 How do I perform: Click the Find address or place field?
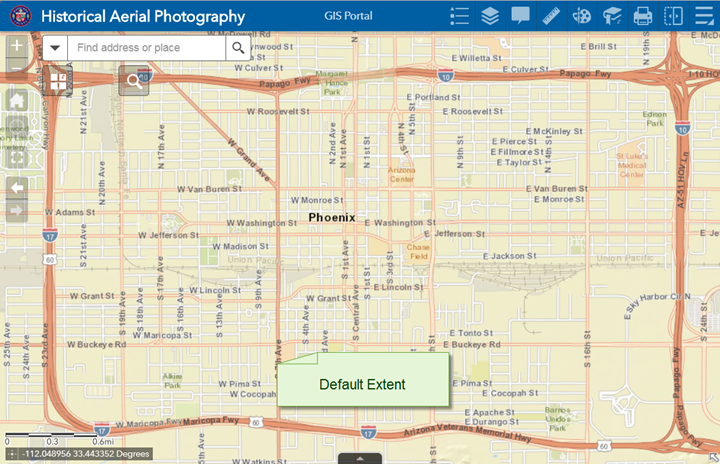tap(147, 47)
